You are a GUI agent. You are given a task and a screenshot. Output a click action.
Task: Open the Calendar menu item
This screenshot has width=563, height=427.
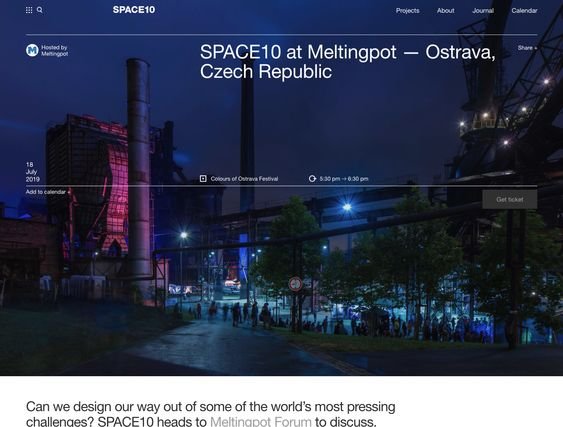524,11
